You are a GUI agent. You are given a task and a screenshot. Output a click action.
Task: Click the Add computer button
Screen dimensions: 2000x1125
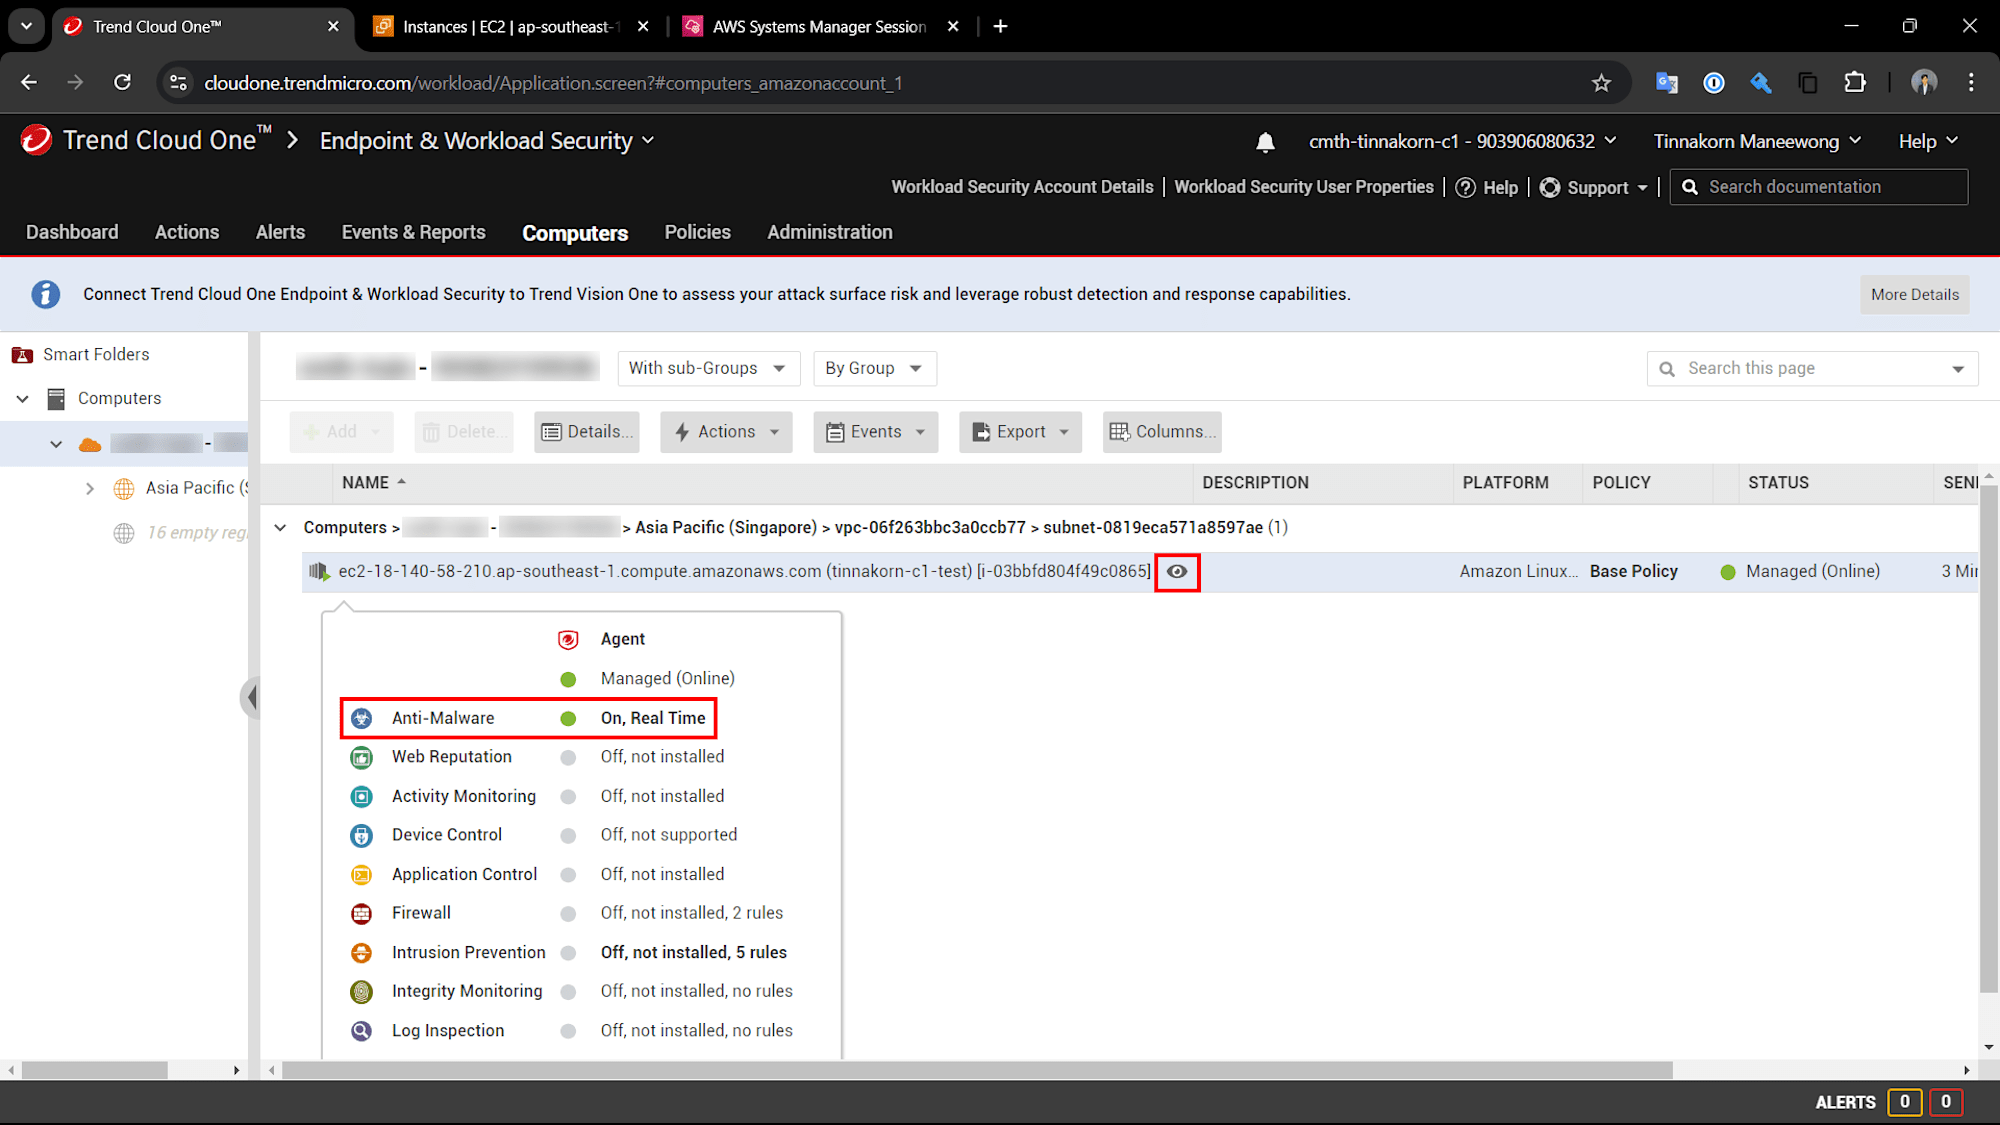click(341, 431)
